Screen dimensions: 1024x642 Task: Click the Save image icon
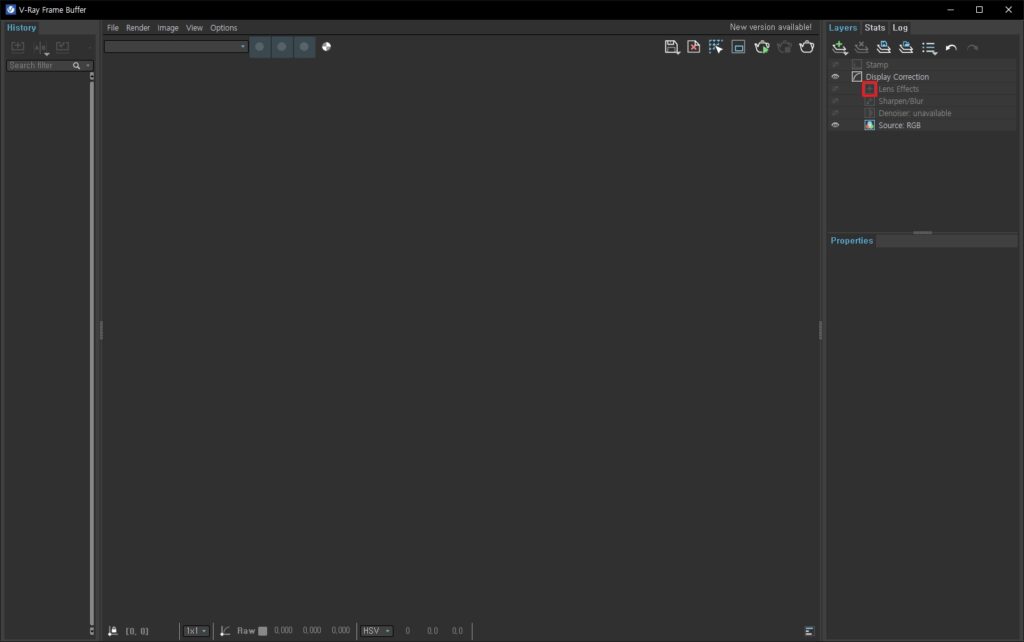pos(672,47)
